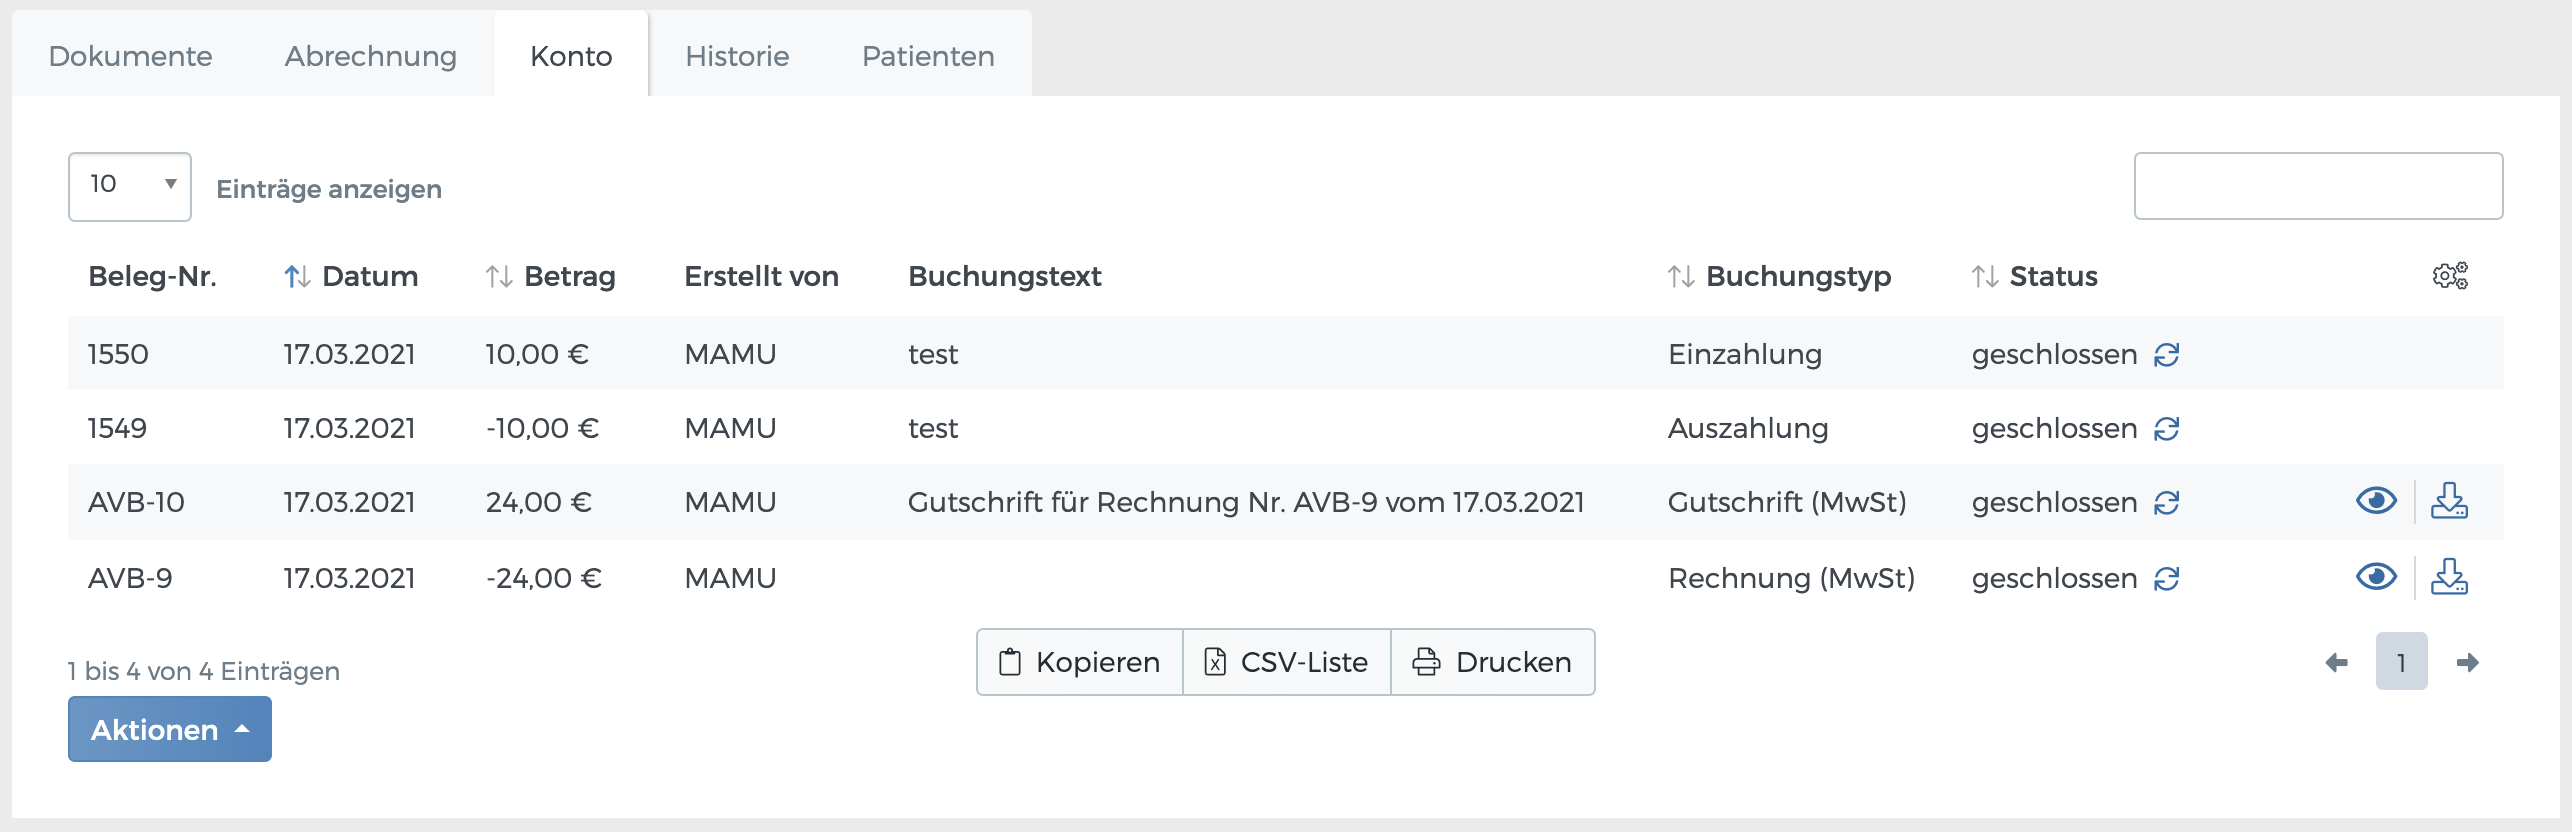Sort by Status column arrows

coord(1985,276)
